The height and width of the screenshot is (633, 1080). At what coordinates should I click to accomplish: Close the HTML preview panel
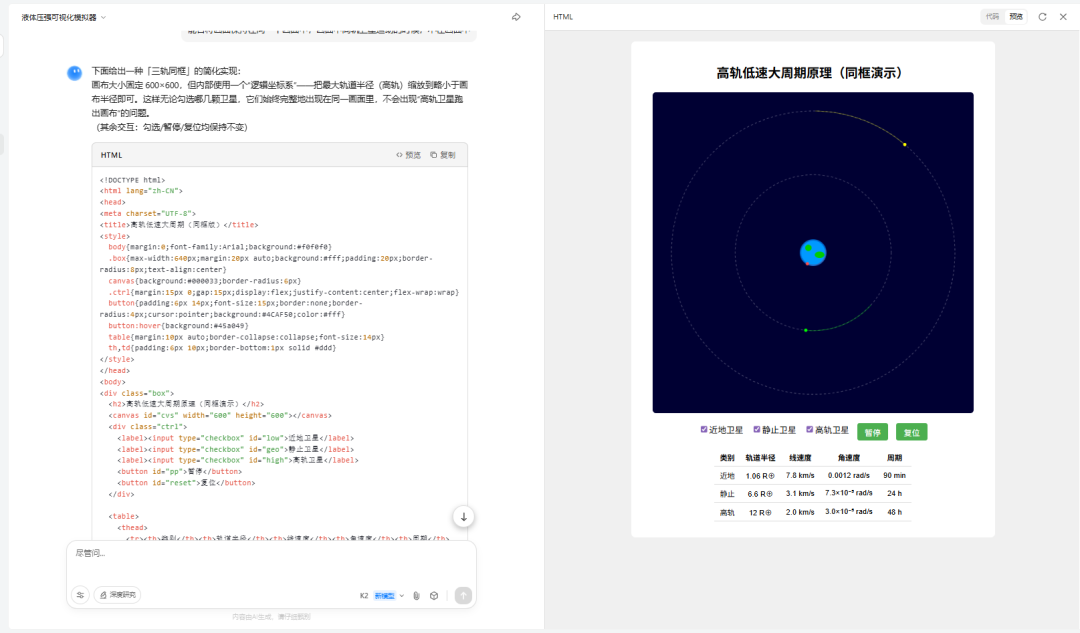point(1063,17)
